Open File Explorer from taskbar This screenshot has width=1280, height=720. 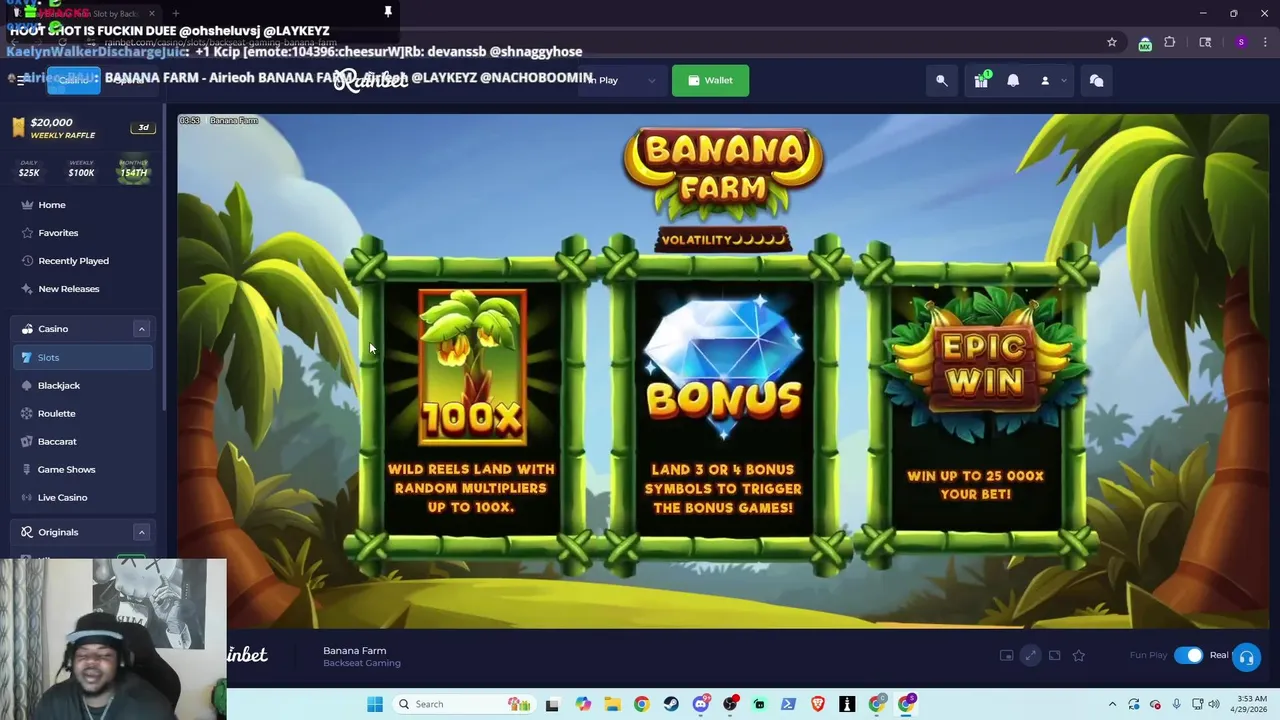(612, 704)
